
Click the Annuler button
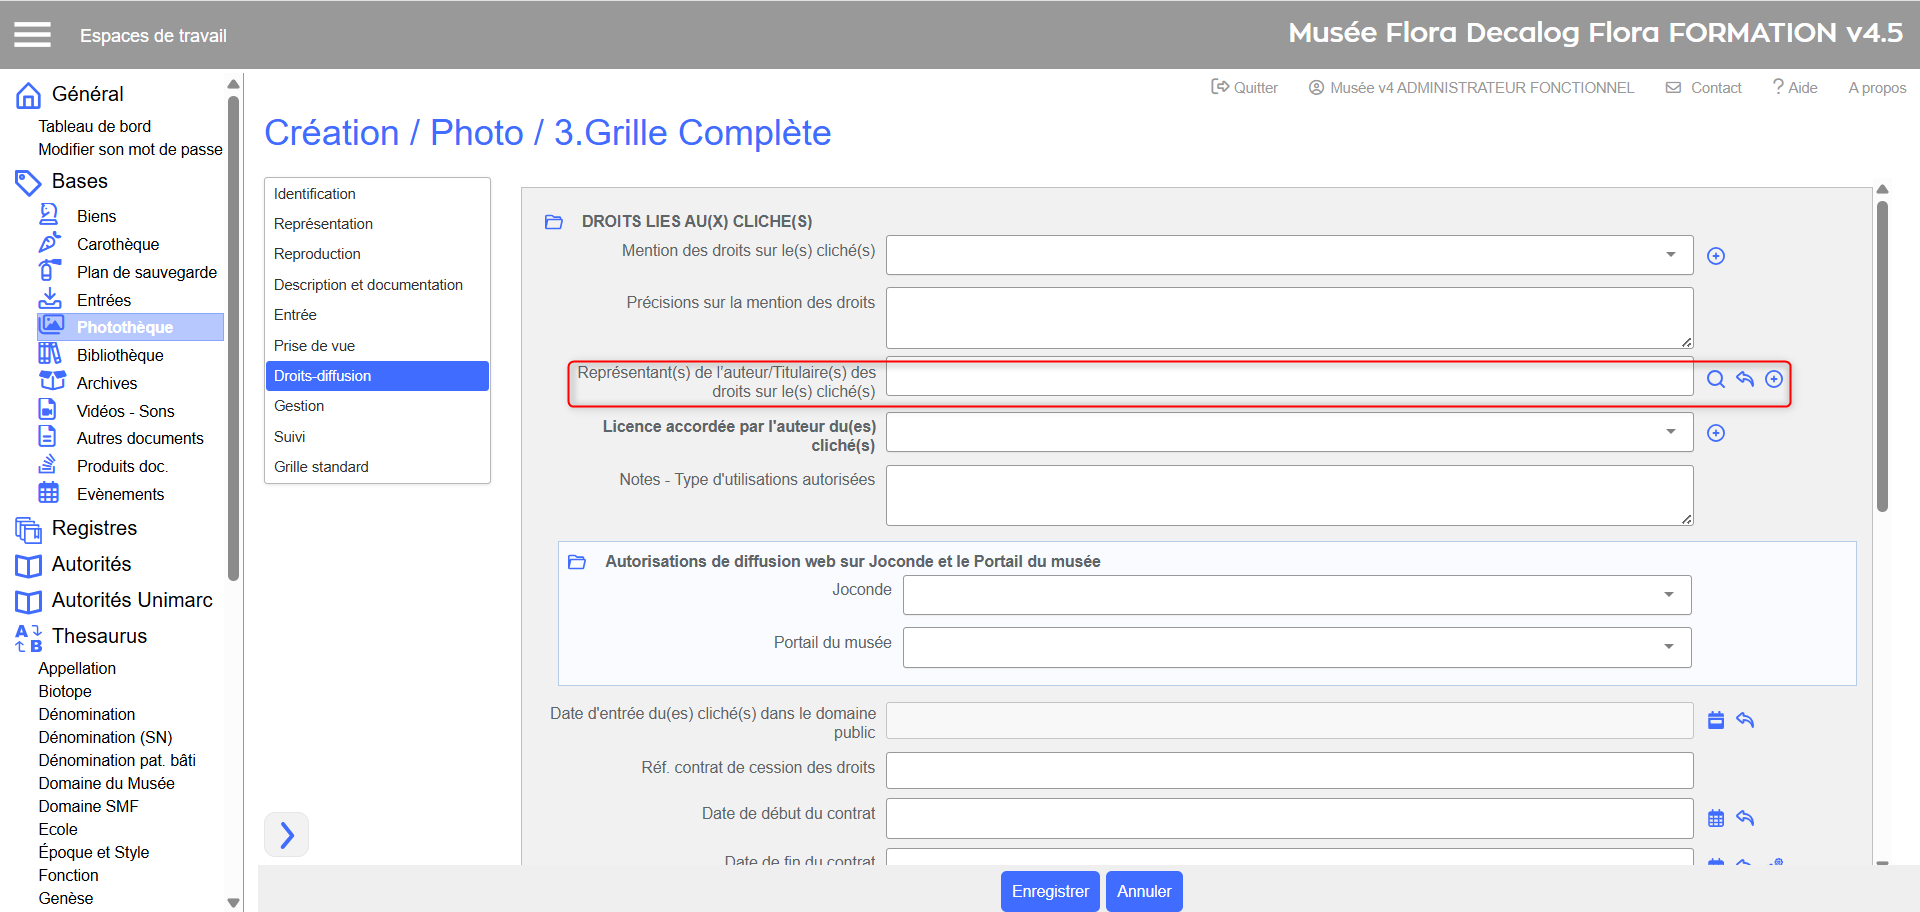[x=1143, y=891]
